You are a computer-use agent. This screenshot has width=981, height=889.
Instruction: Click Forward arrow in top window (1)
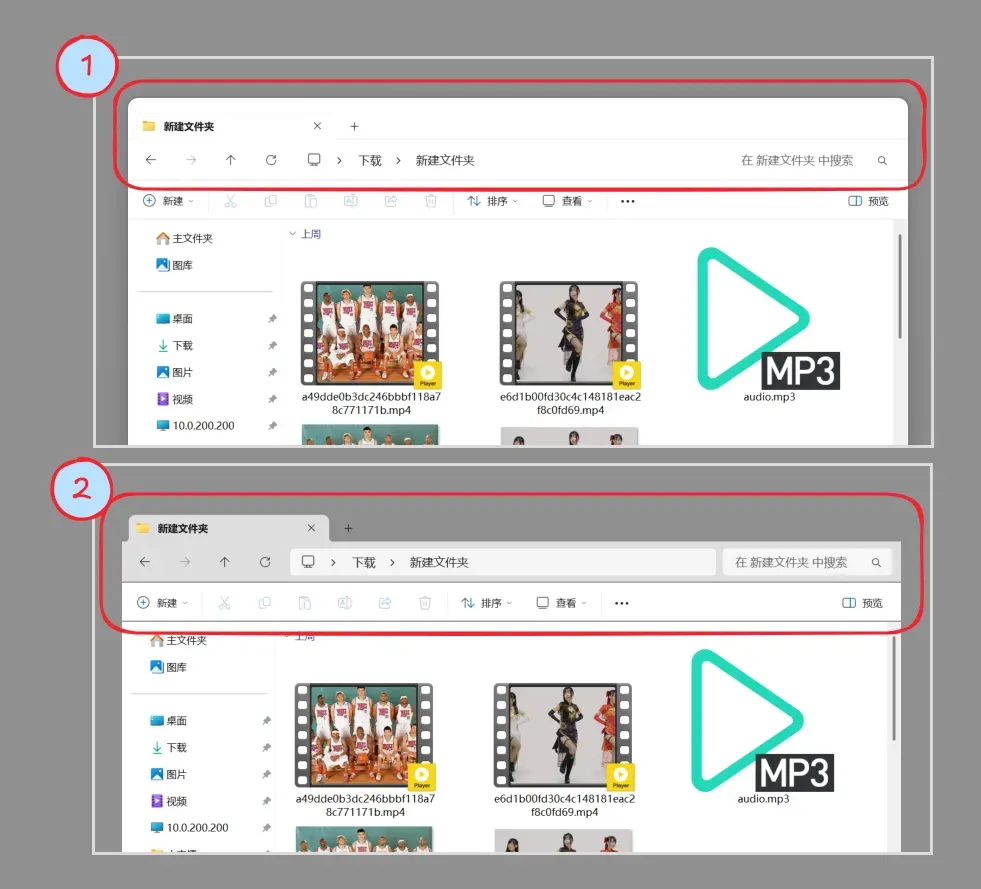point(191,160)
